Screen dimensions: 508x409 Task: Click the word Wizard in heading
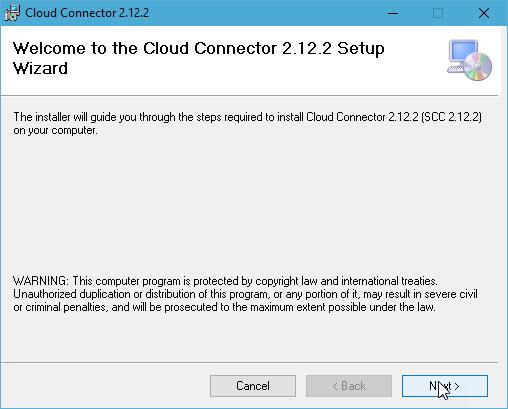coord(40,68)
